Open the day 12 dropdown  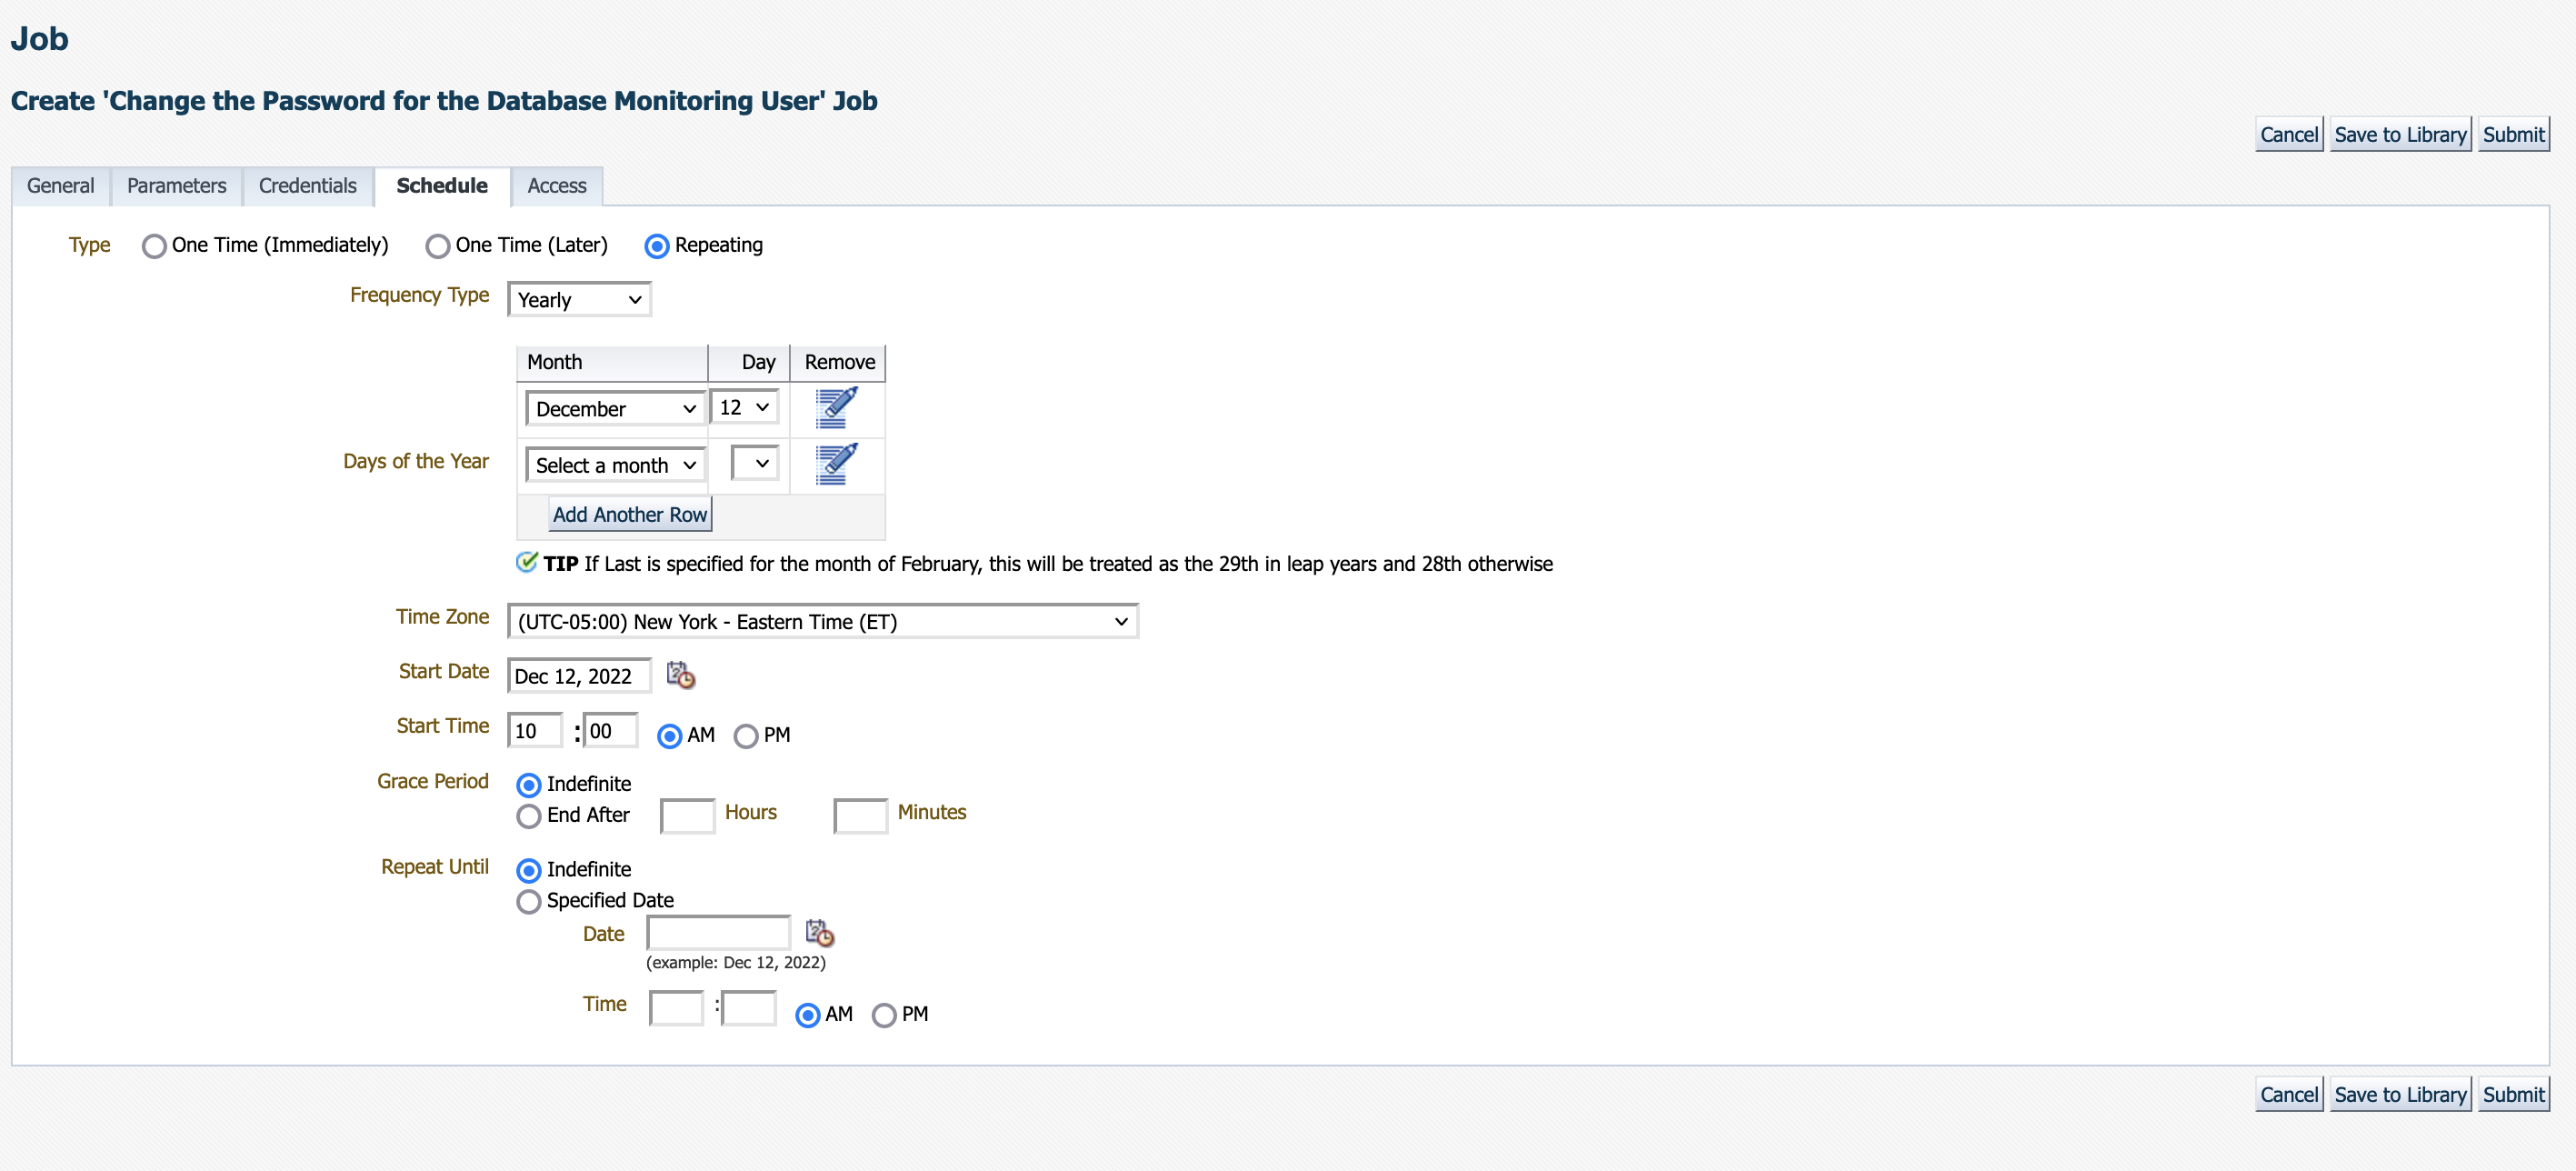point(744,408)
